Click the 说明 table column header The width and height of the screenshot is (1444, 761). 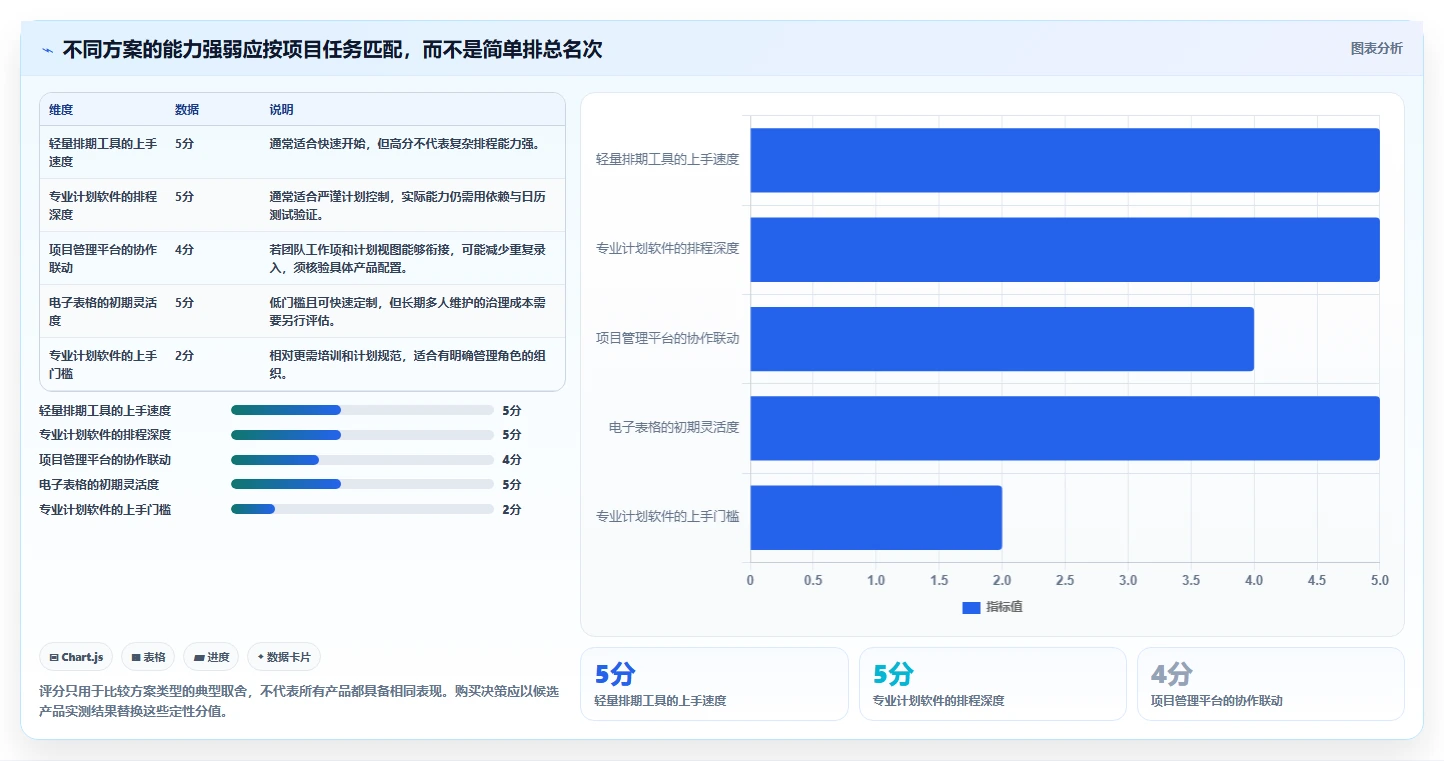pyautogui.click(x=281, y=110)
